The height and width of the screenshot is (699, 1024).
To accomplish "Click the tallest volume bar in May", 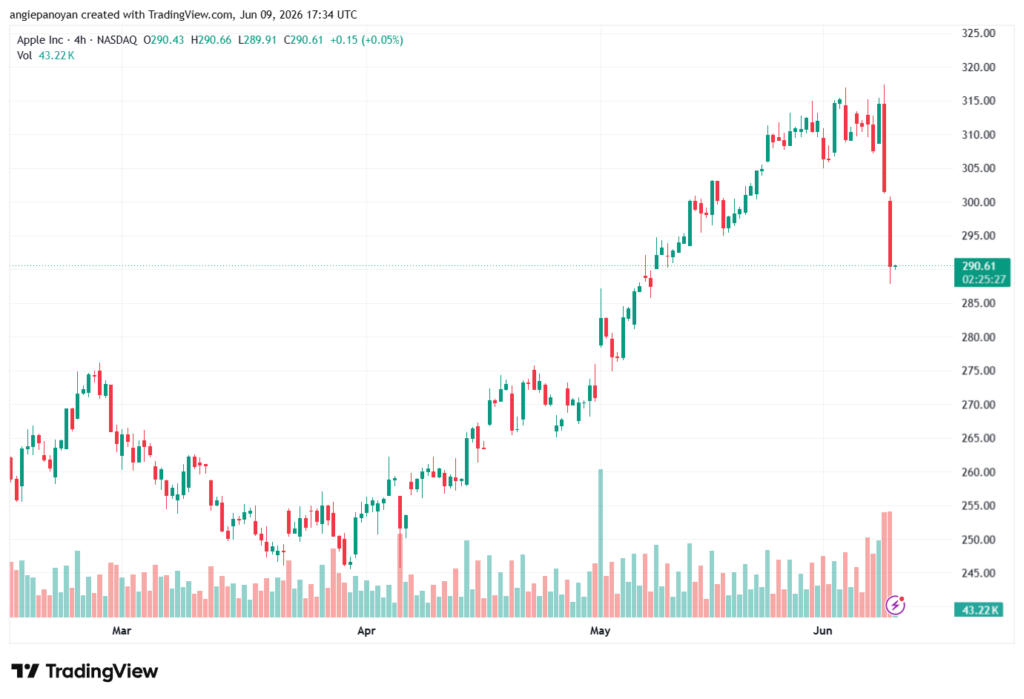I will click(601, 543).
